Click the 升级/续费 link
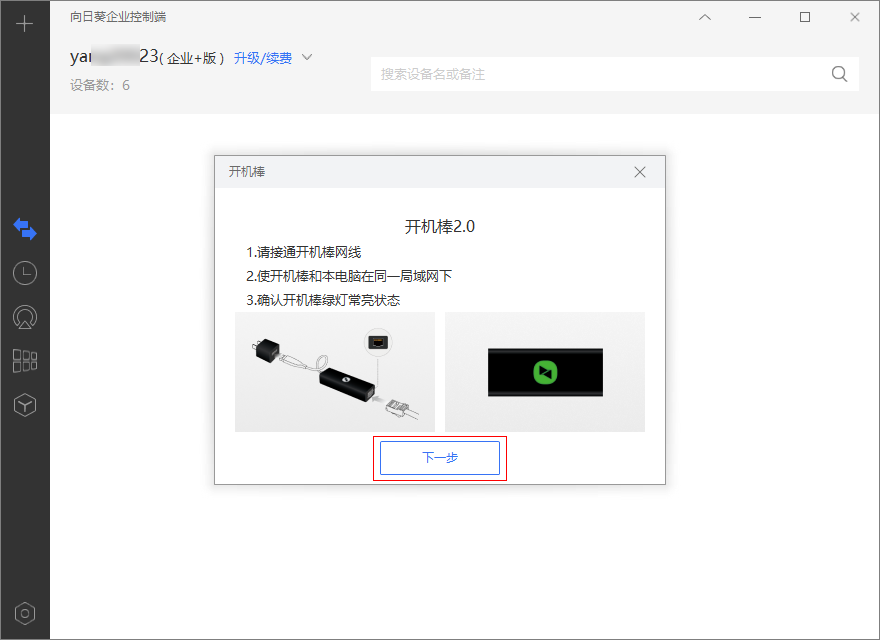 (263, 58)
